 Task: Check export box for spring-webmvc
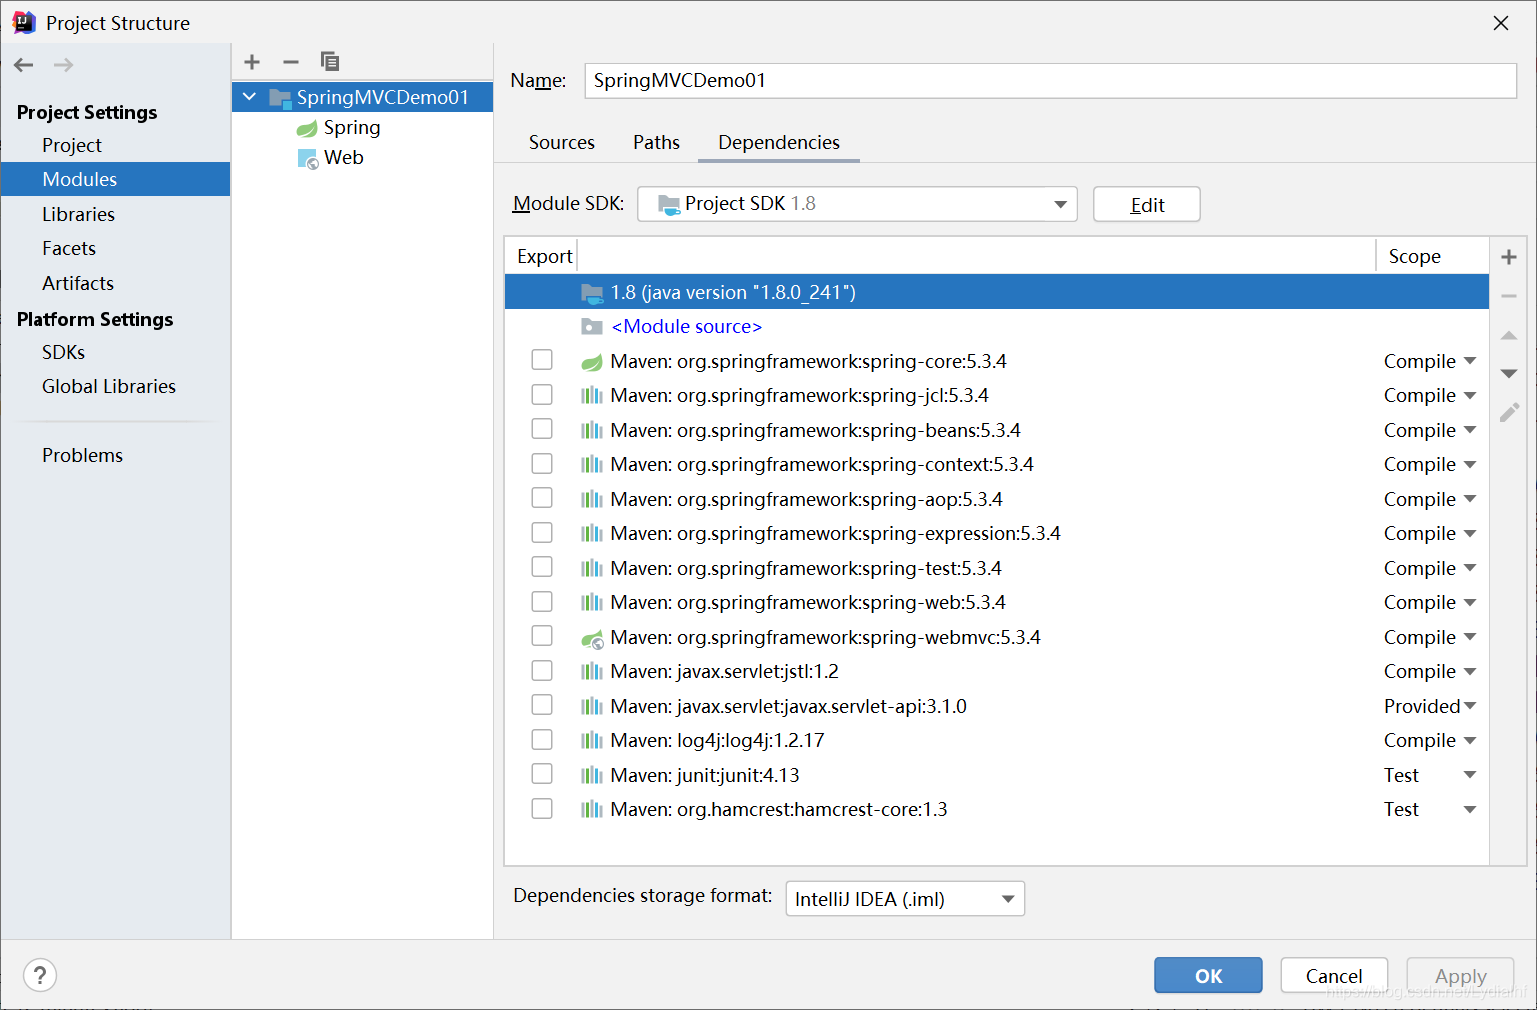point(542,636)
